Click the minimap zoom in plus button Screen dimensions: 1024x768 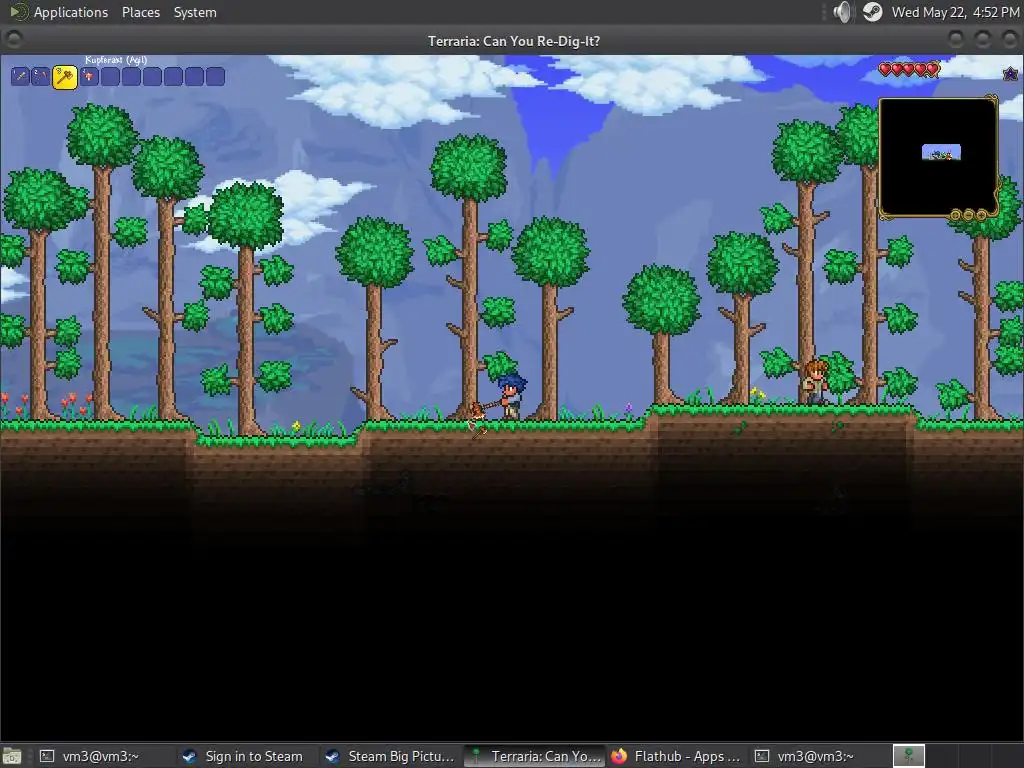coord(982,215)
